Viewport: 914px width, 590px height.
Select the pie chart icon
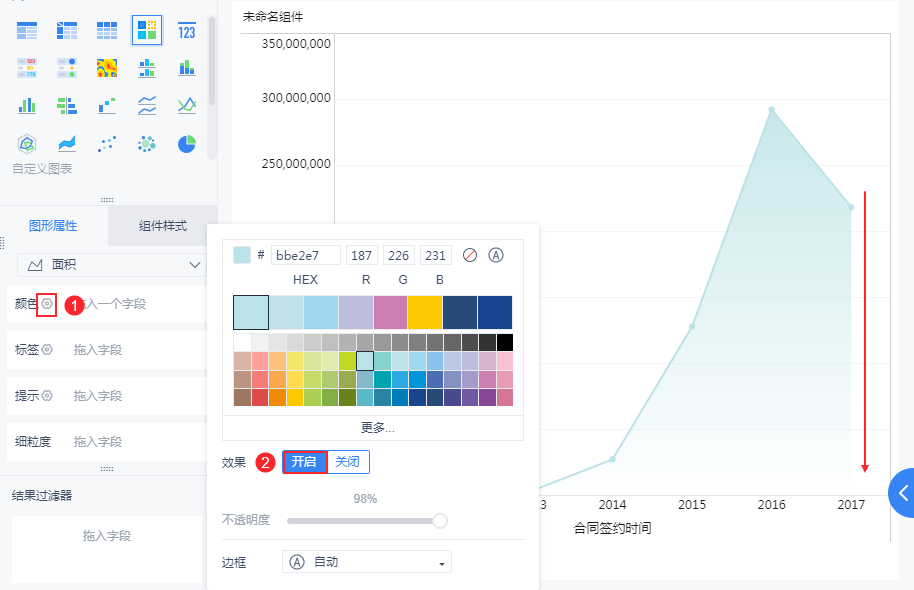[x=187, y=143]
